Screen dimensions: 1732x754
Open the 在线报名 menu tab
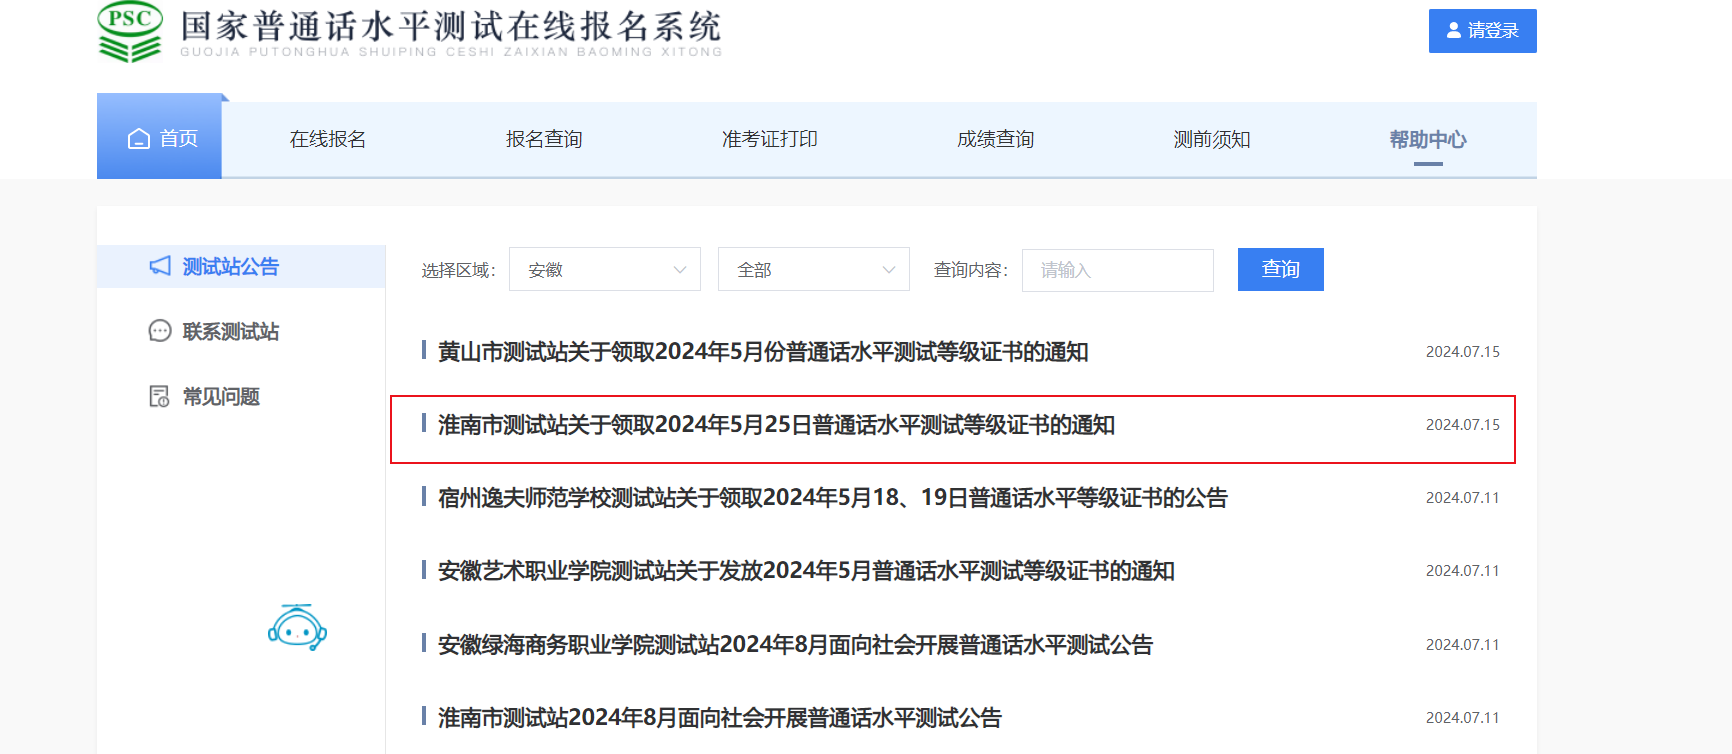[x=328, y=140]
